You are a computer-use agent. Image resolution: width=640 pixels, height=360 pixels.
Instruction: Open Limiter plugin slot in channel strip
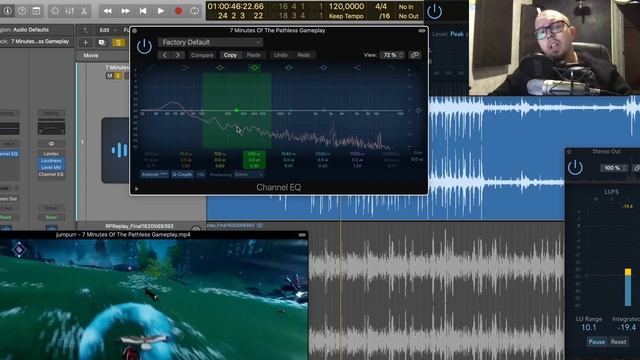(51, 154)
